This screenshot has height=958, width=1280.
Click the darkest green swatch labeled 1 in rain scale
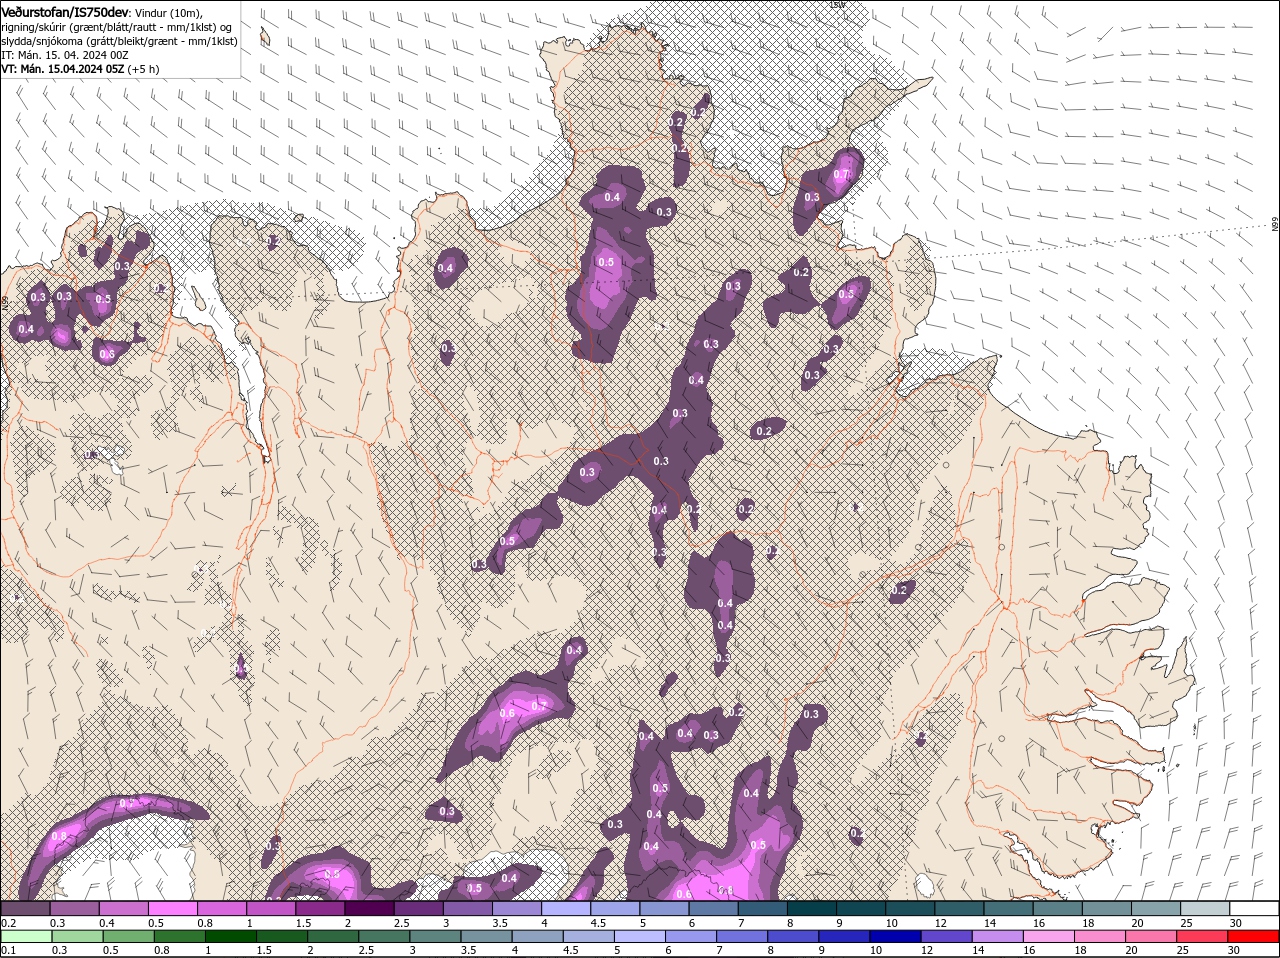click(x=231, y=937)
